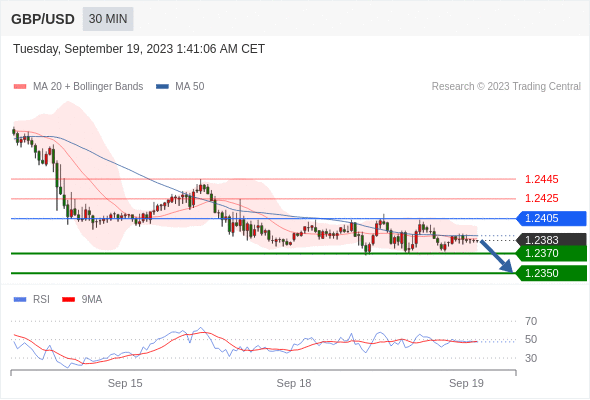
Task: Select the 1.2405 blue pivot price tag
Action: pos(551,218)
